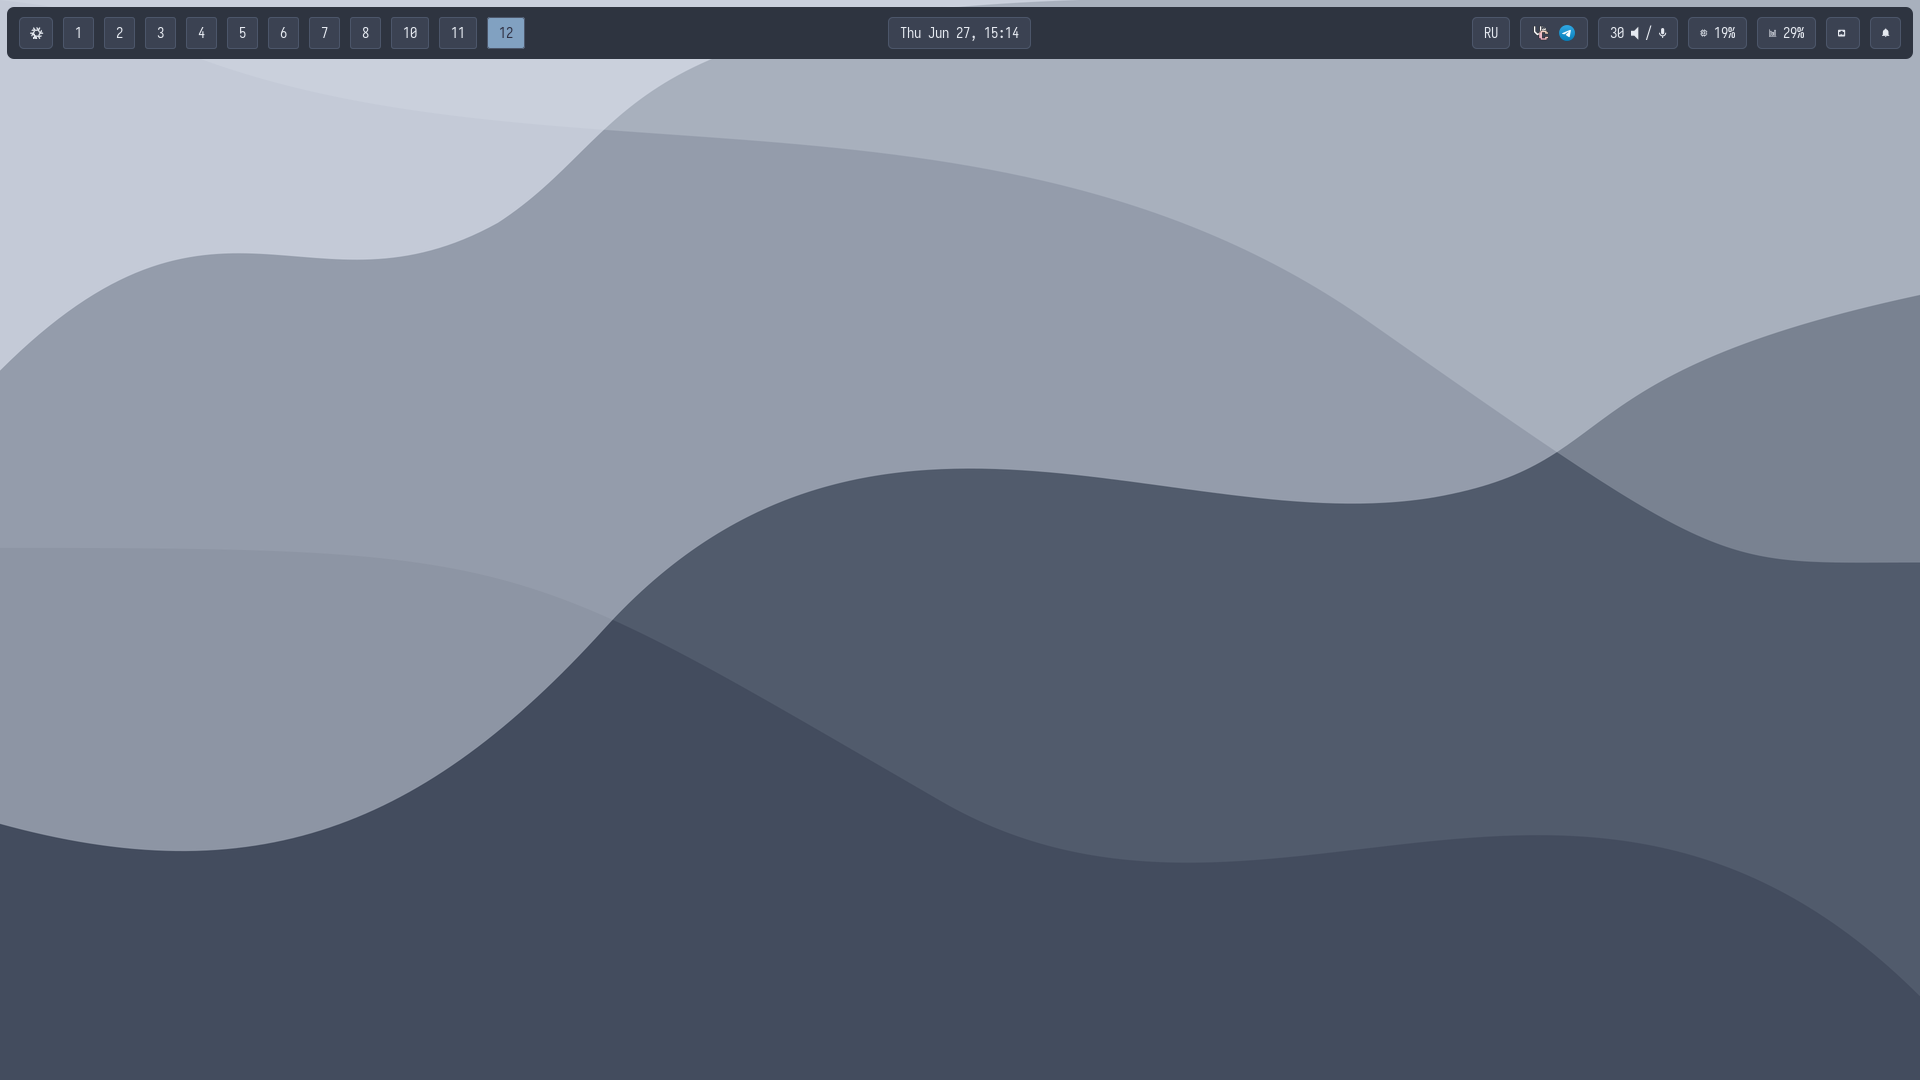The image size is (1920, 1080).
Task: Click the volume level 30 readout
Action: [x=1616, y=33]
